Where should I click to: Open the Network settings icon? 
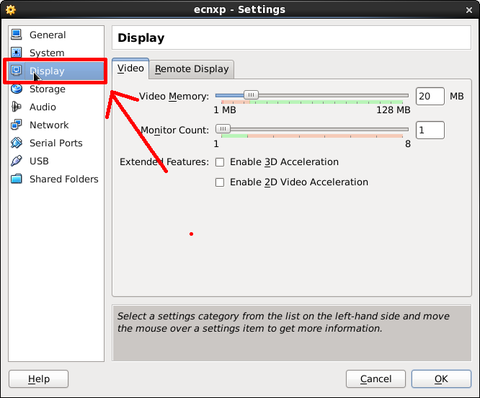point(16,125)
